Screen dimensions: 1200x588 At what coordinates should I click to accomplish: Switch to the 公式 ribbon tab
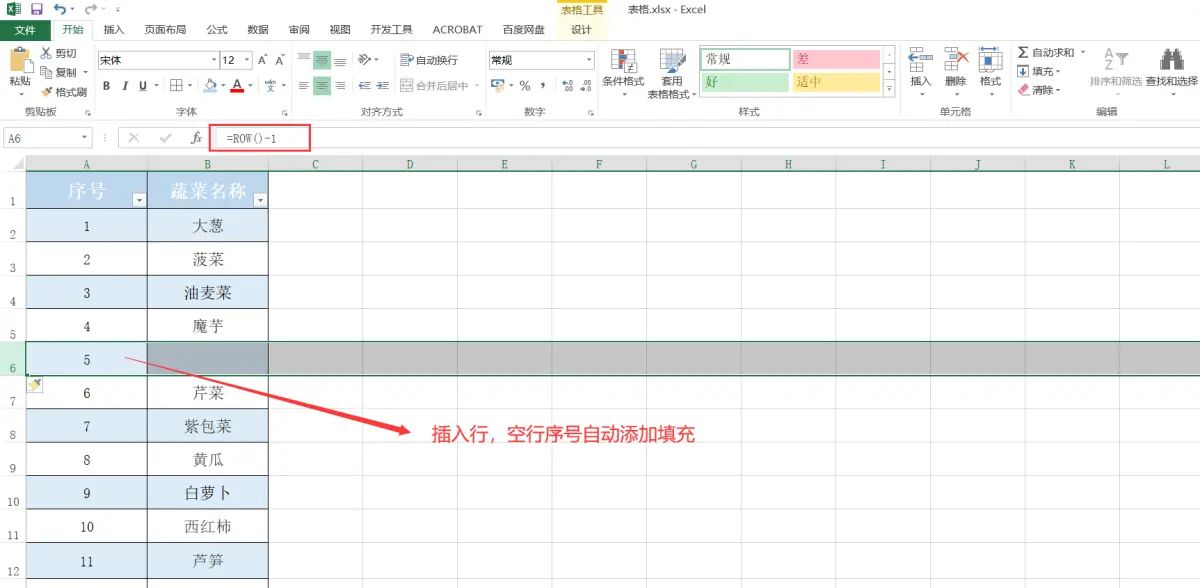click(x=216, y=29)
